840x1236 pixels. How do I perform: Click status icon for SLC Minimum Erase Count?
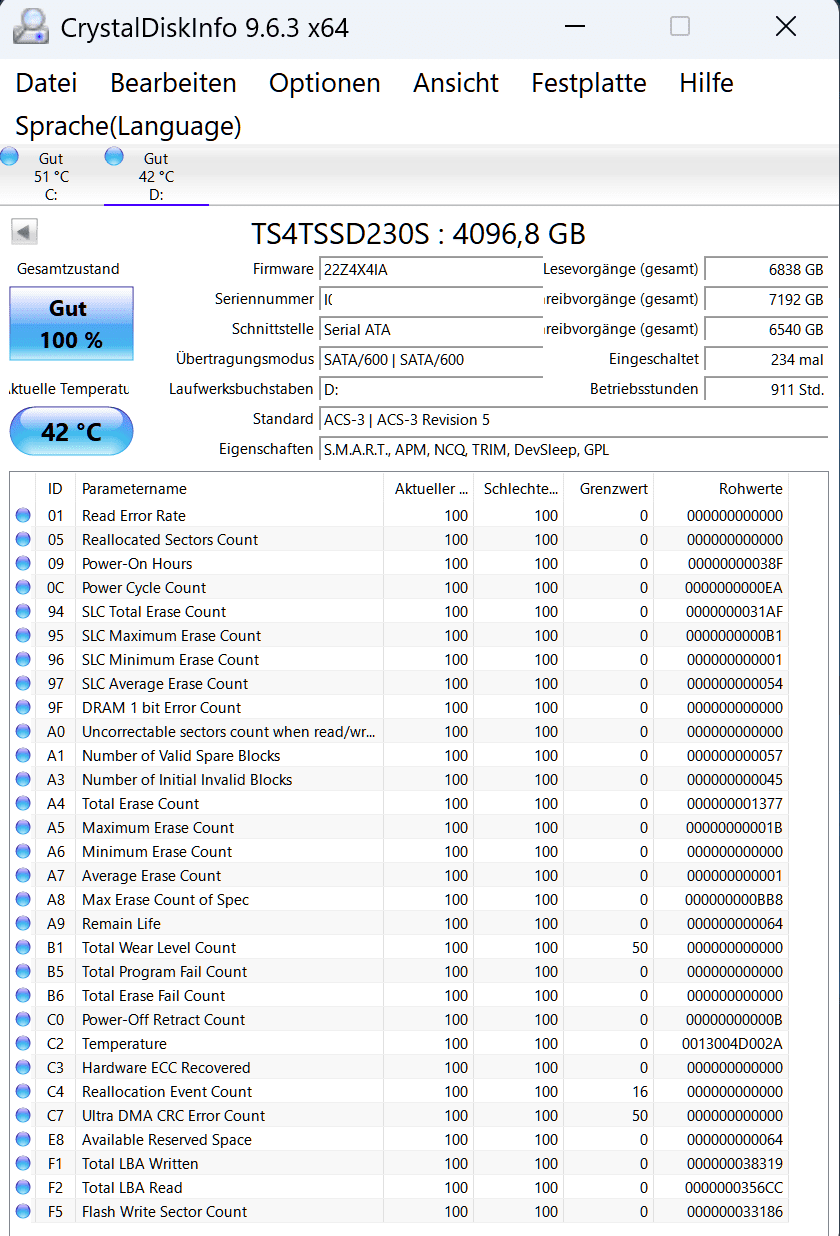pyautogui.click(x=23, y=660)
